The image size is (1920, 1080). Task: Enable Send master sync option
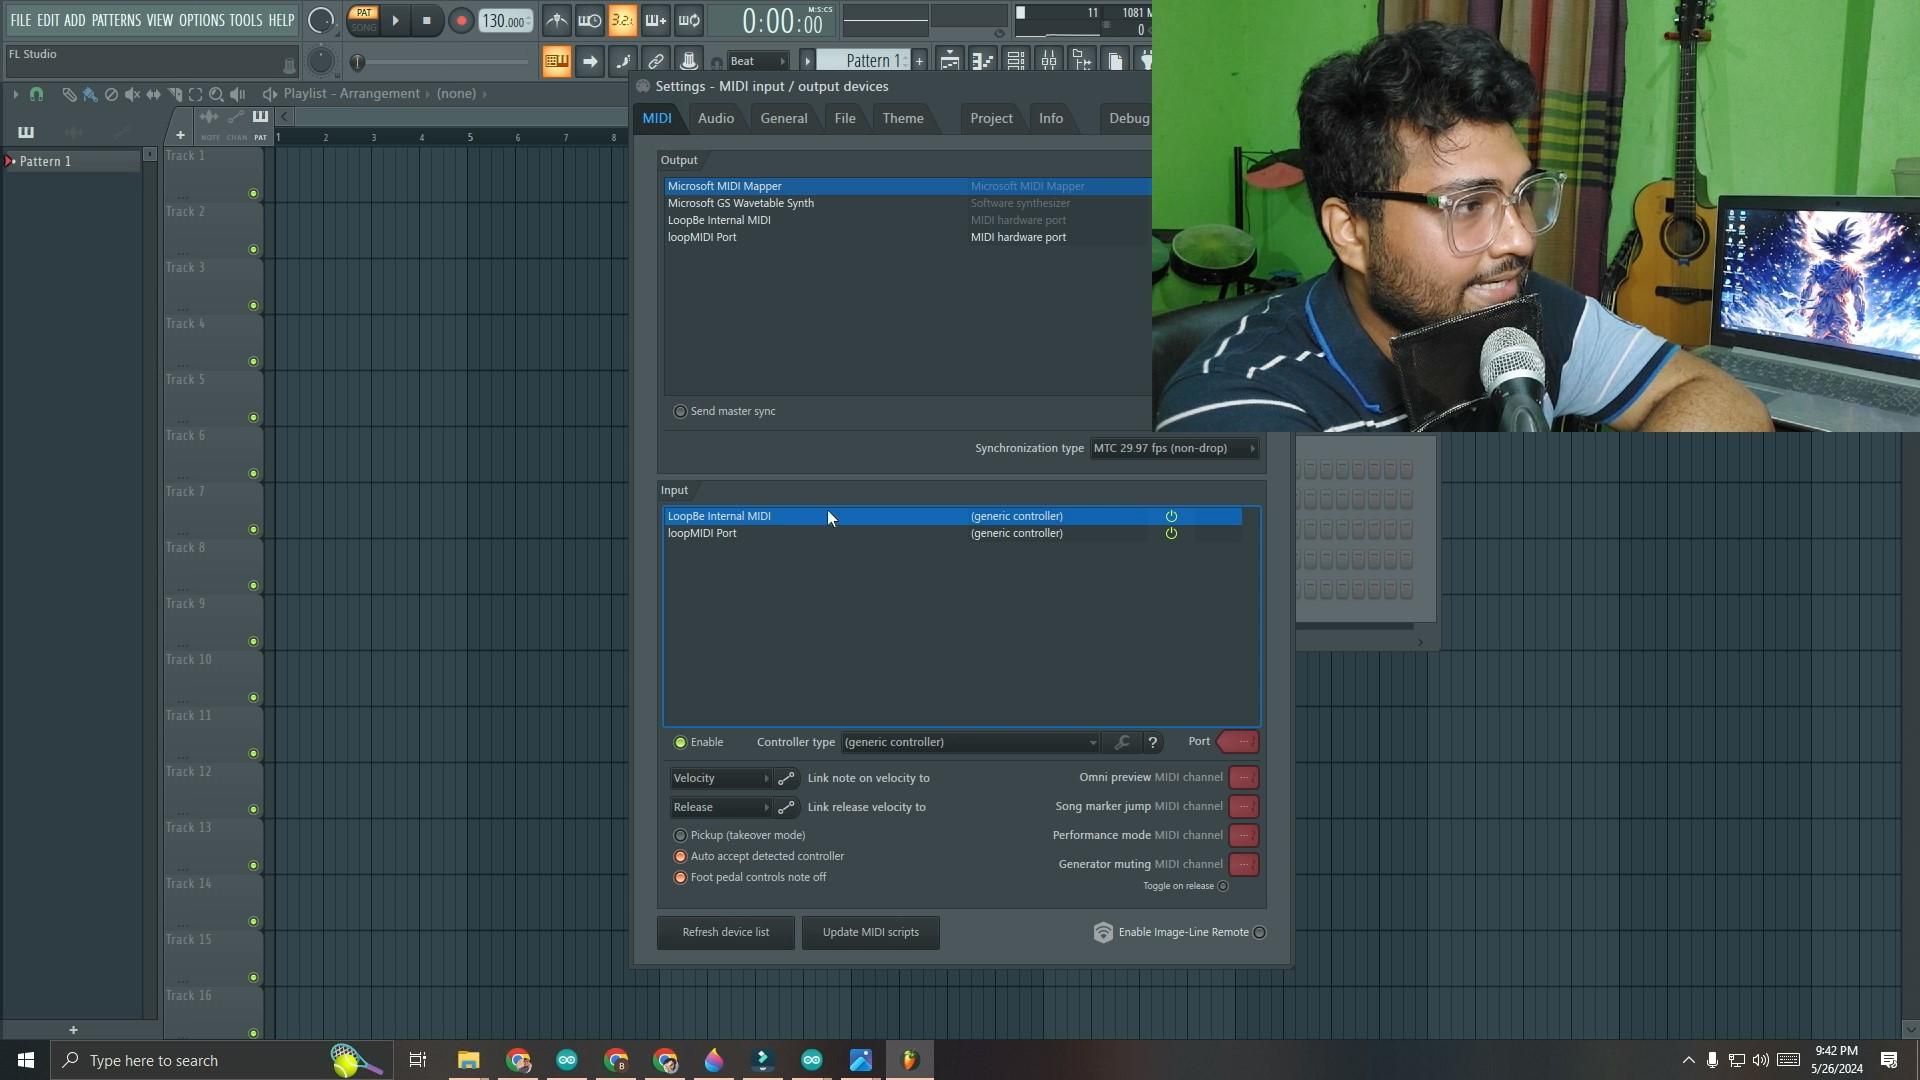pyautogui.click(x=681, y=412)
